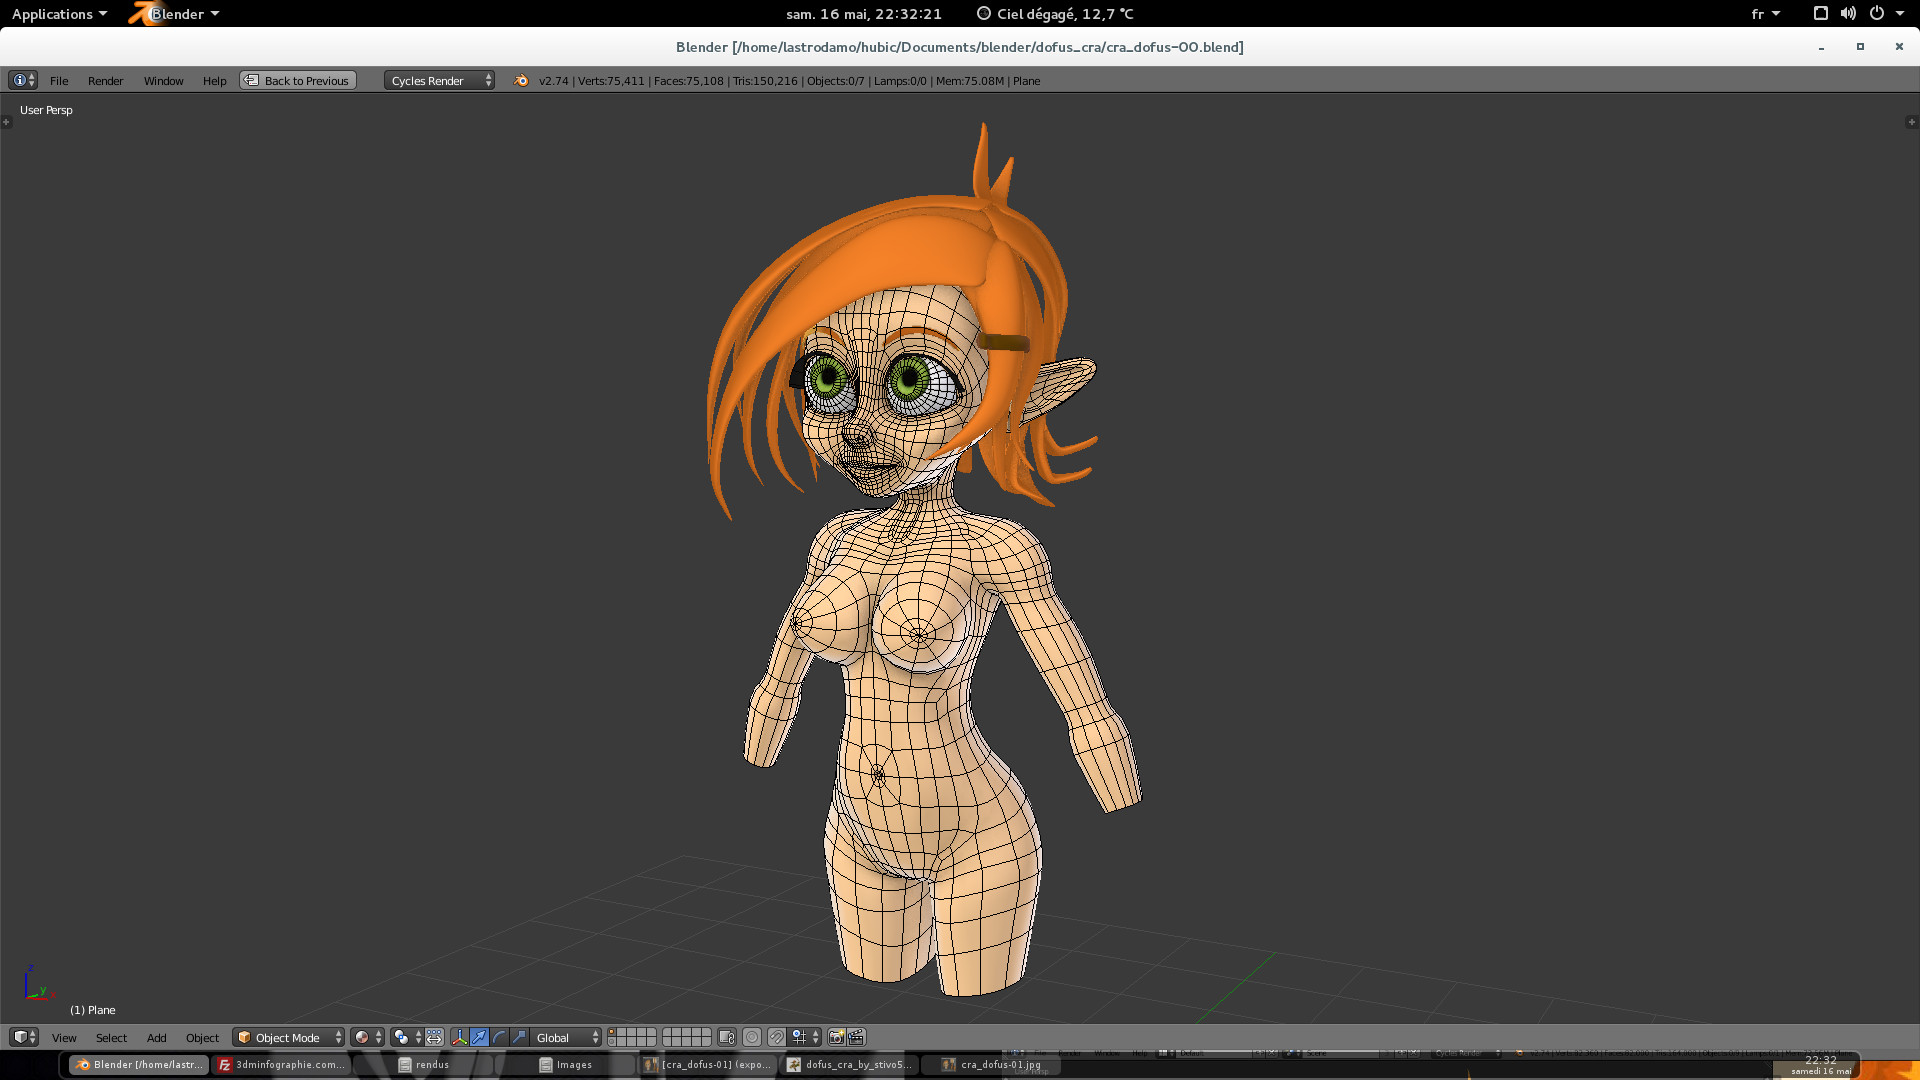Open the Add menu in viewport header
The width and height of the screenshot is (1920, 1080).
[x=156, y=1038]
